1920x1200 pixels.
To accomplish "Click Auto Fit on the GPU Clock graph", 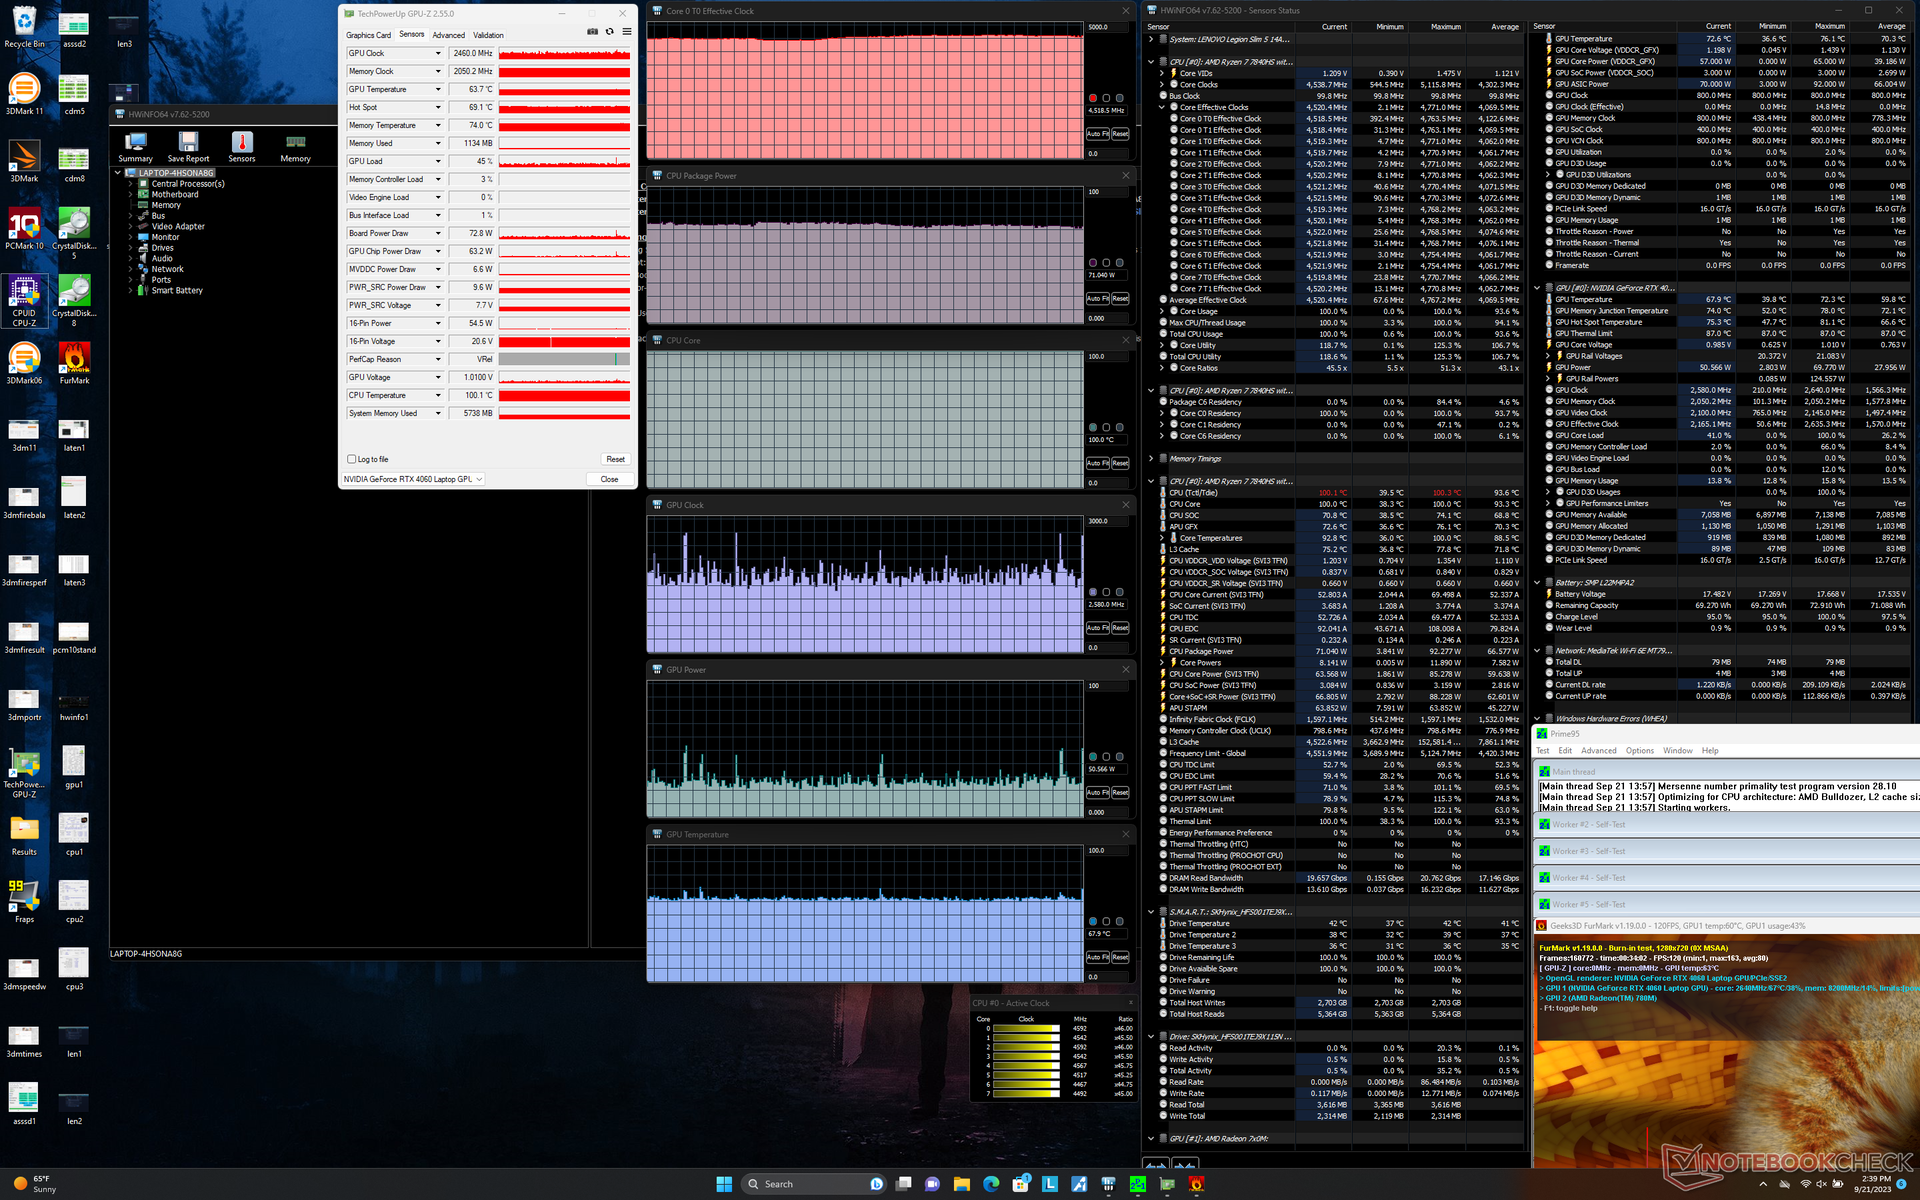I will coord(1097,628).
